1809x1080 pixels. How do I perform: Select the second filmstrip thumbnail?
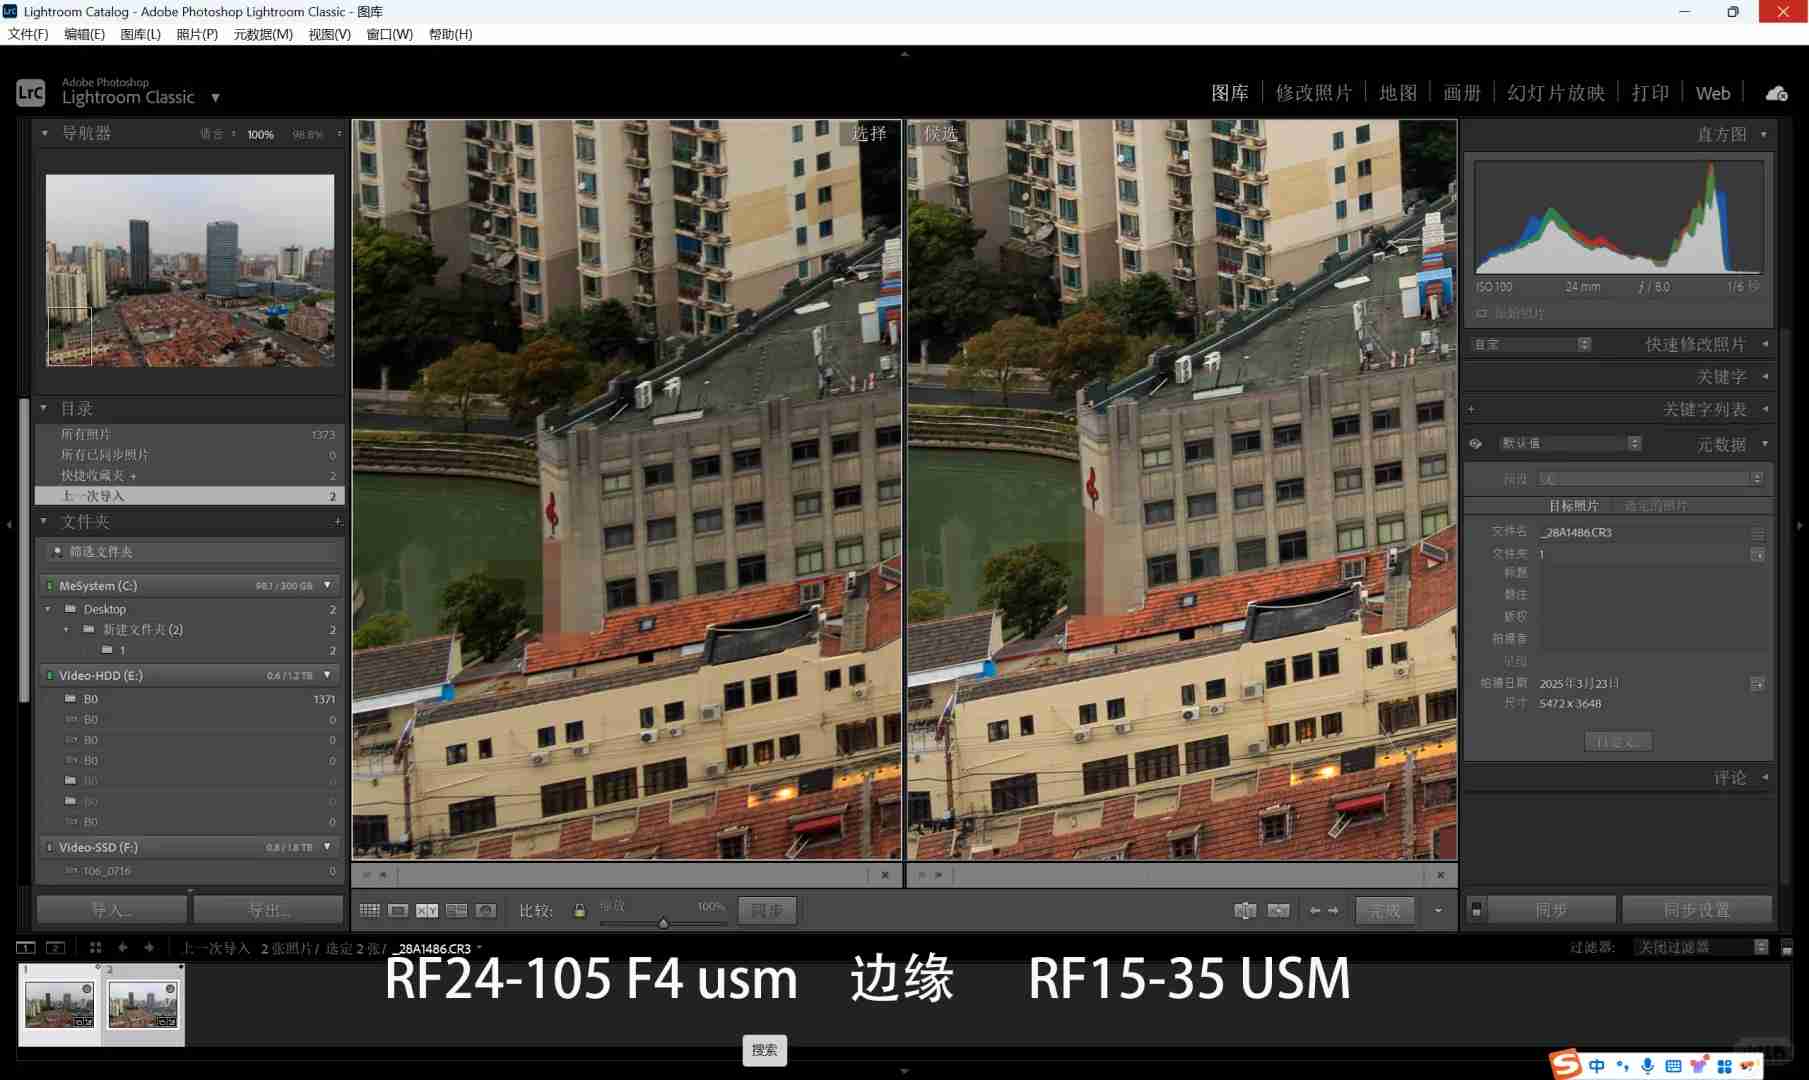[142, 1003]
